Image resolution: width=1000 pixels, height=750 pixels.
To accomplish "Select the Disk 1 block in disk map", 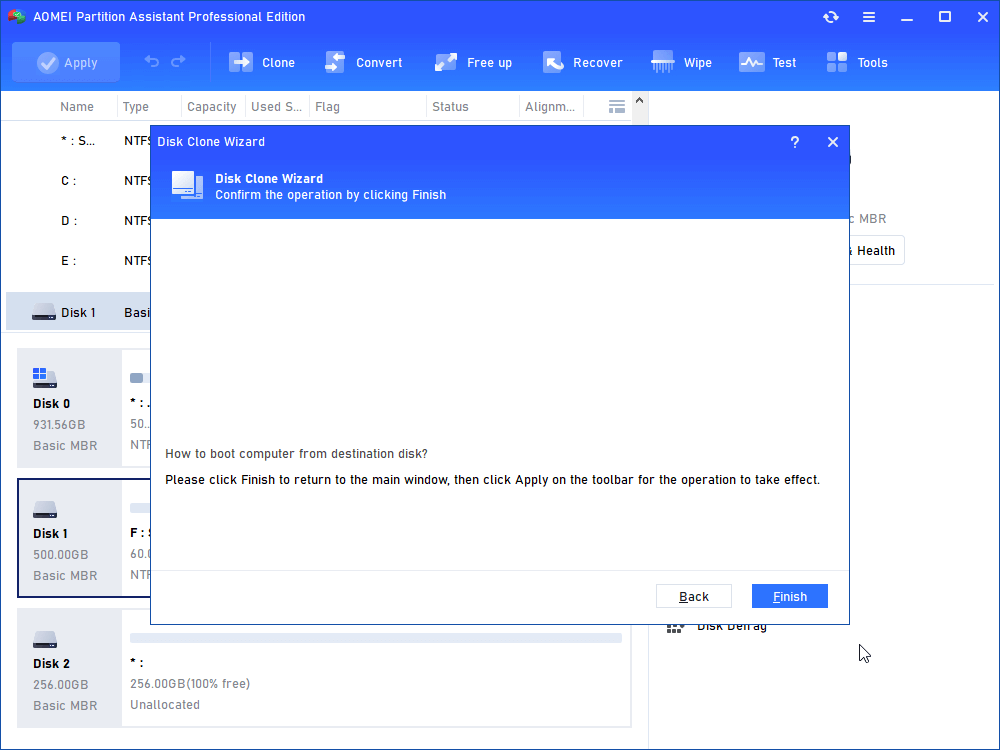I will tap(69, 538).
